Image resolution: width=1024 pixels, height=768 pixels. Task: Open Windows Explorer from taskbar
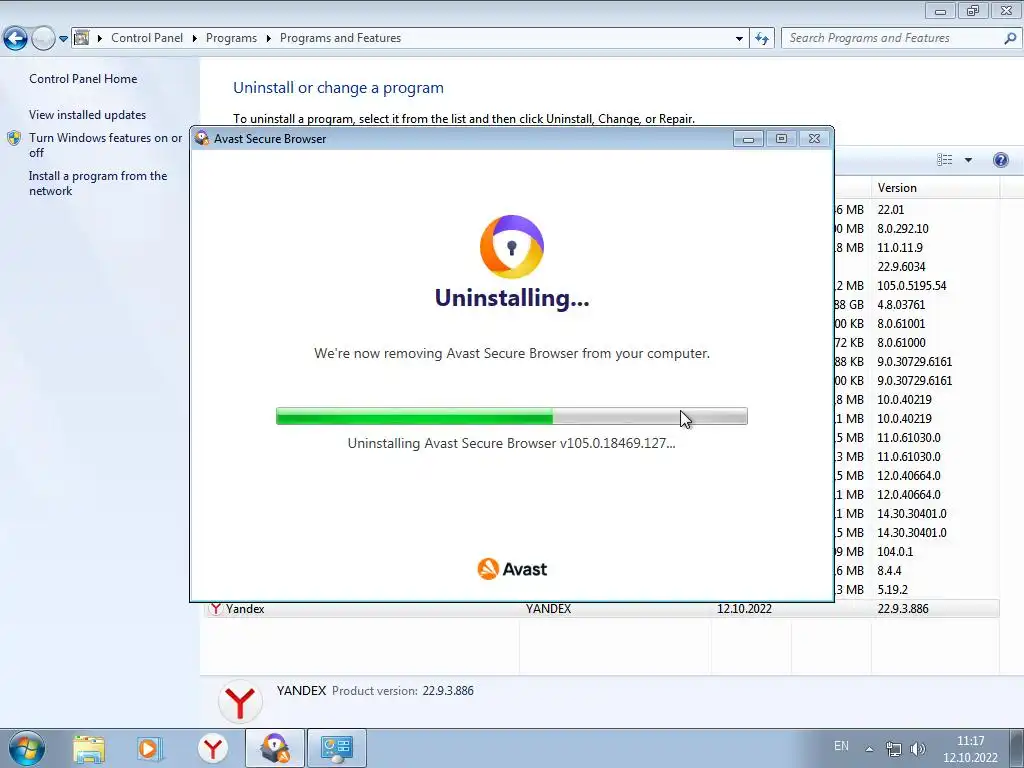[x=89, y=748]
